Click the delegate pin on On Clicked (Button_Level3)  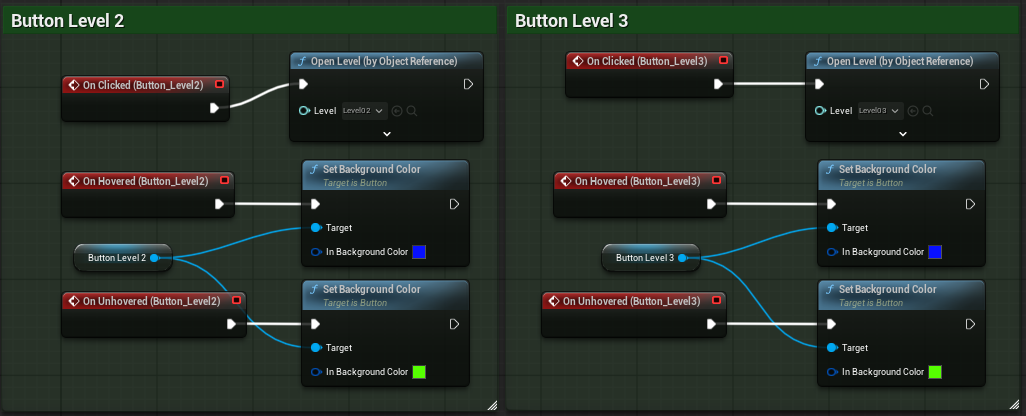[723, 60]
